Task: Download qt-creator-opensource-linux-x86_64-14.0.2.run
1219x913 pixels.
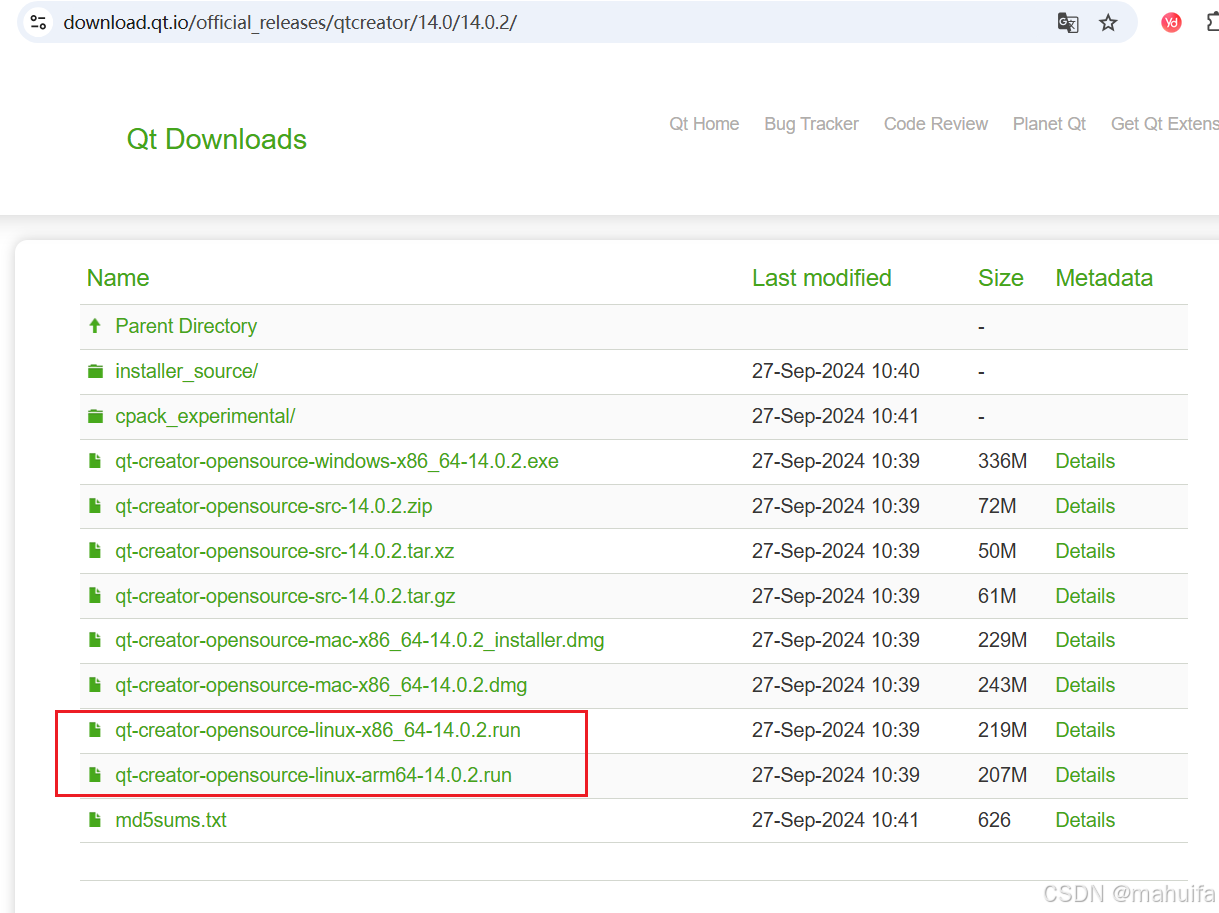Action: pos(317,730)
